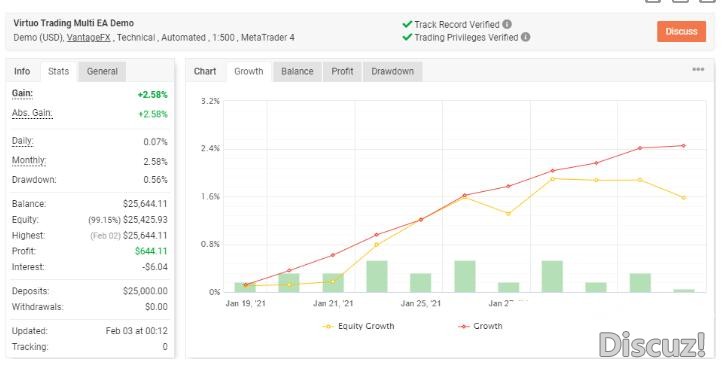The height and width of the screenshot is (369, 722).
Task: Click the Withdrawals value $0.00
Action: point(156,307)
